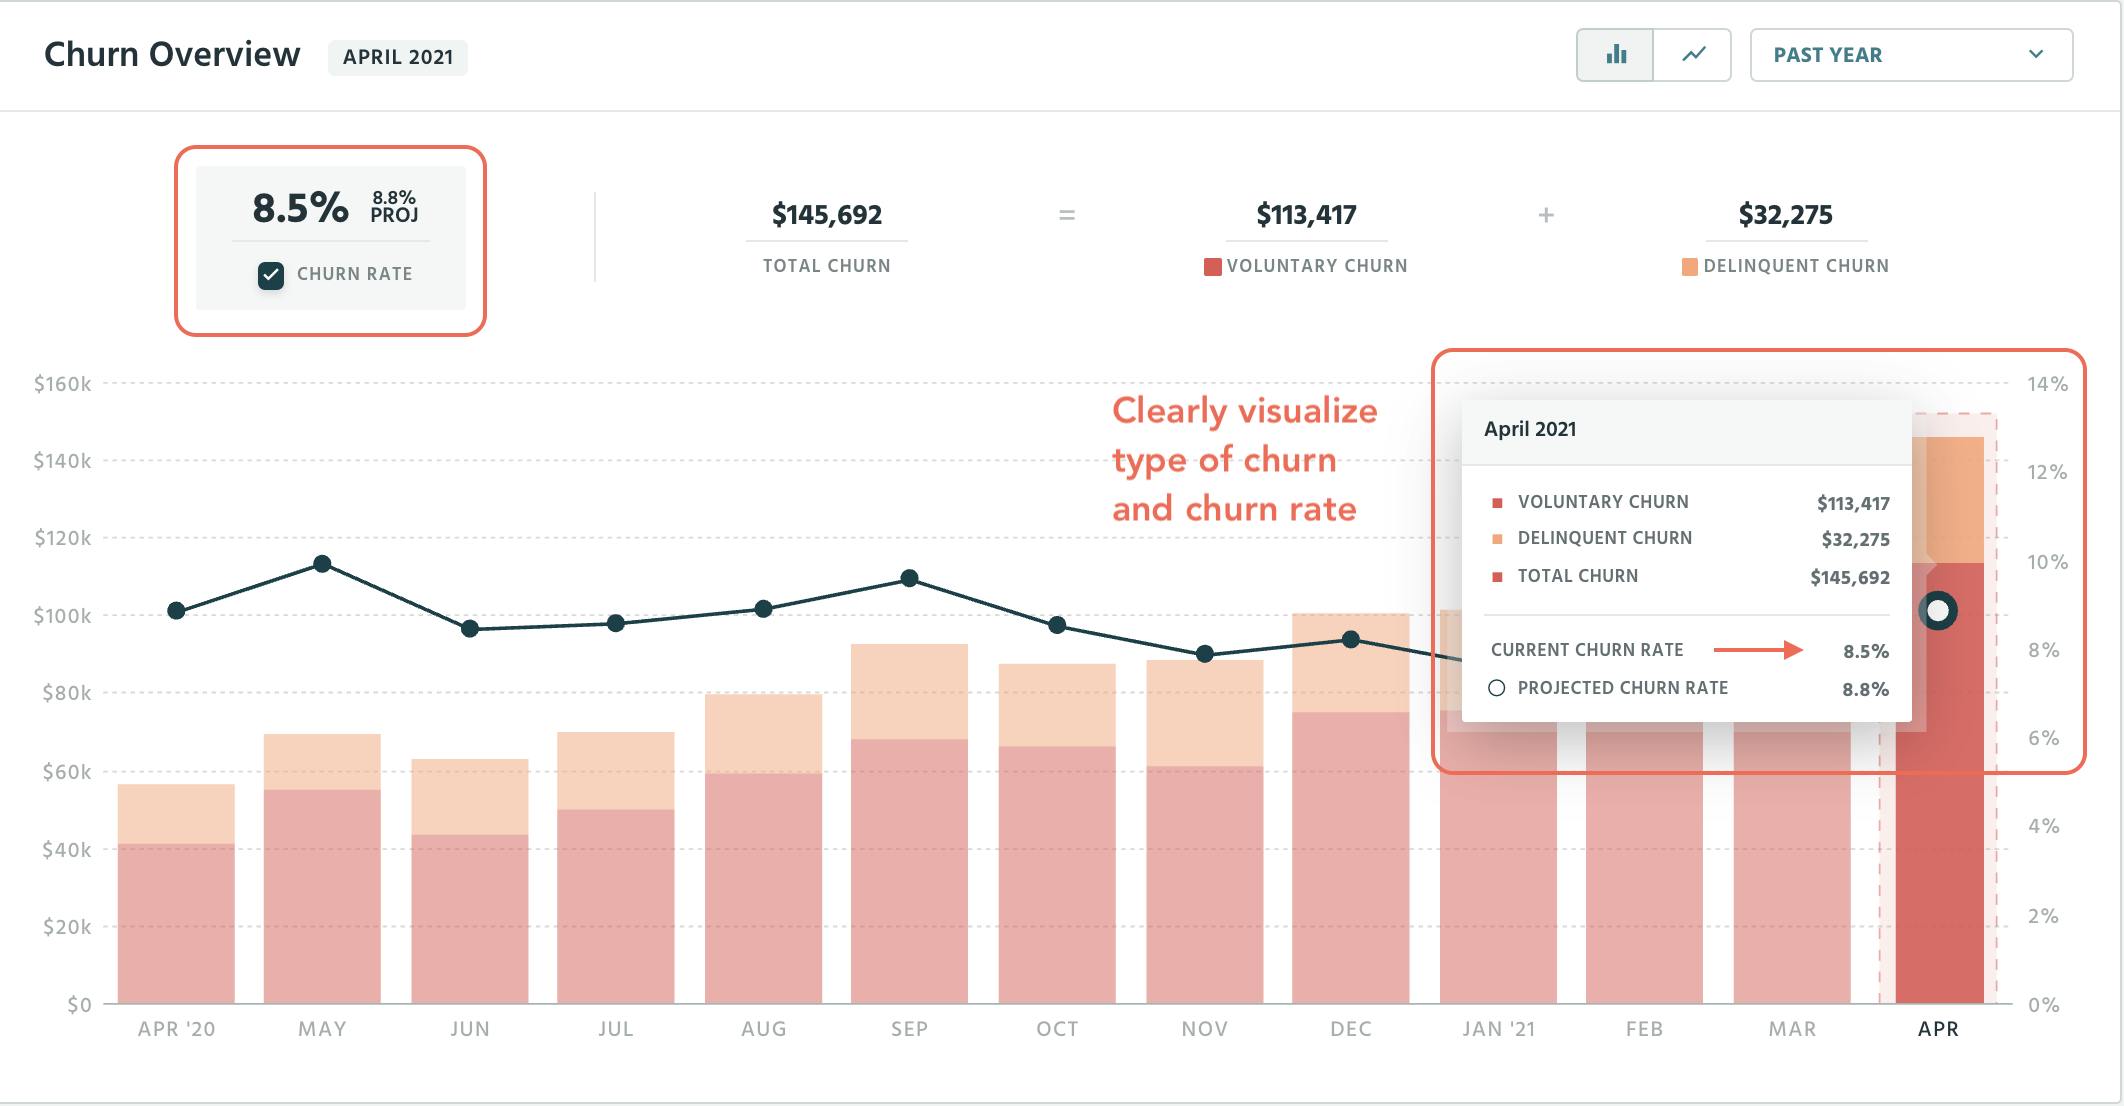This screenshot has height=1106, width=2124.
Task: Click the dropdown chevron arrow
Action: 2036,55
